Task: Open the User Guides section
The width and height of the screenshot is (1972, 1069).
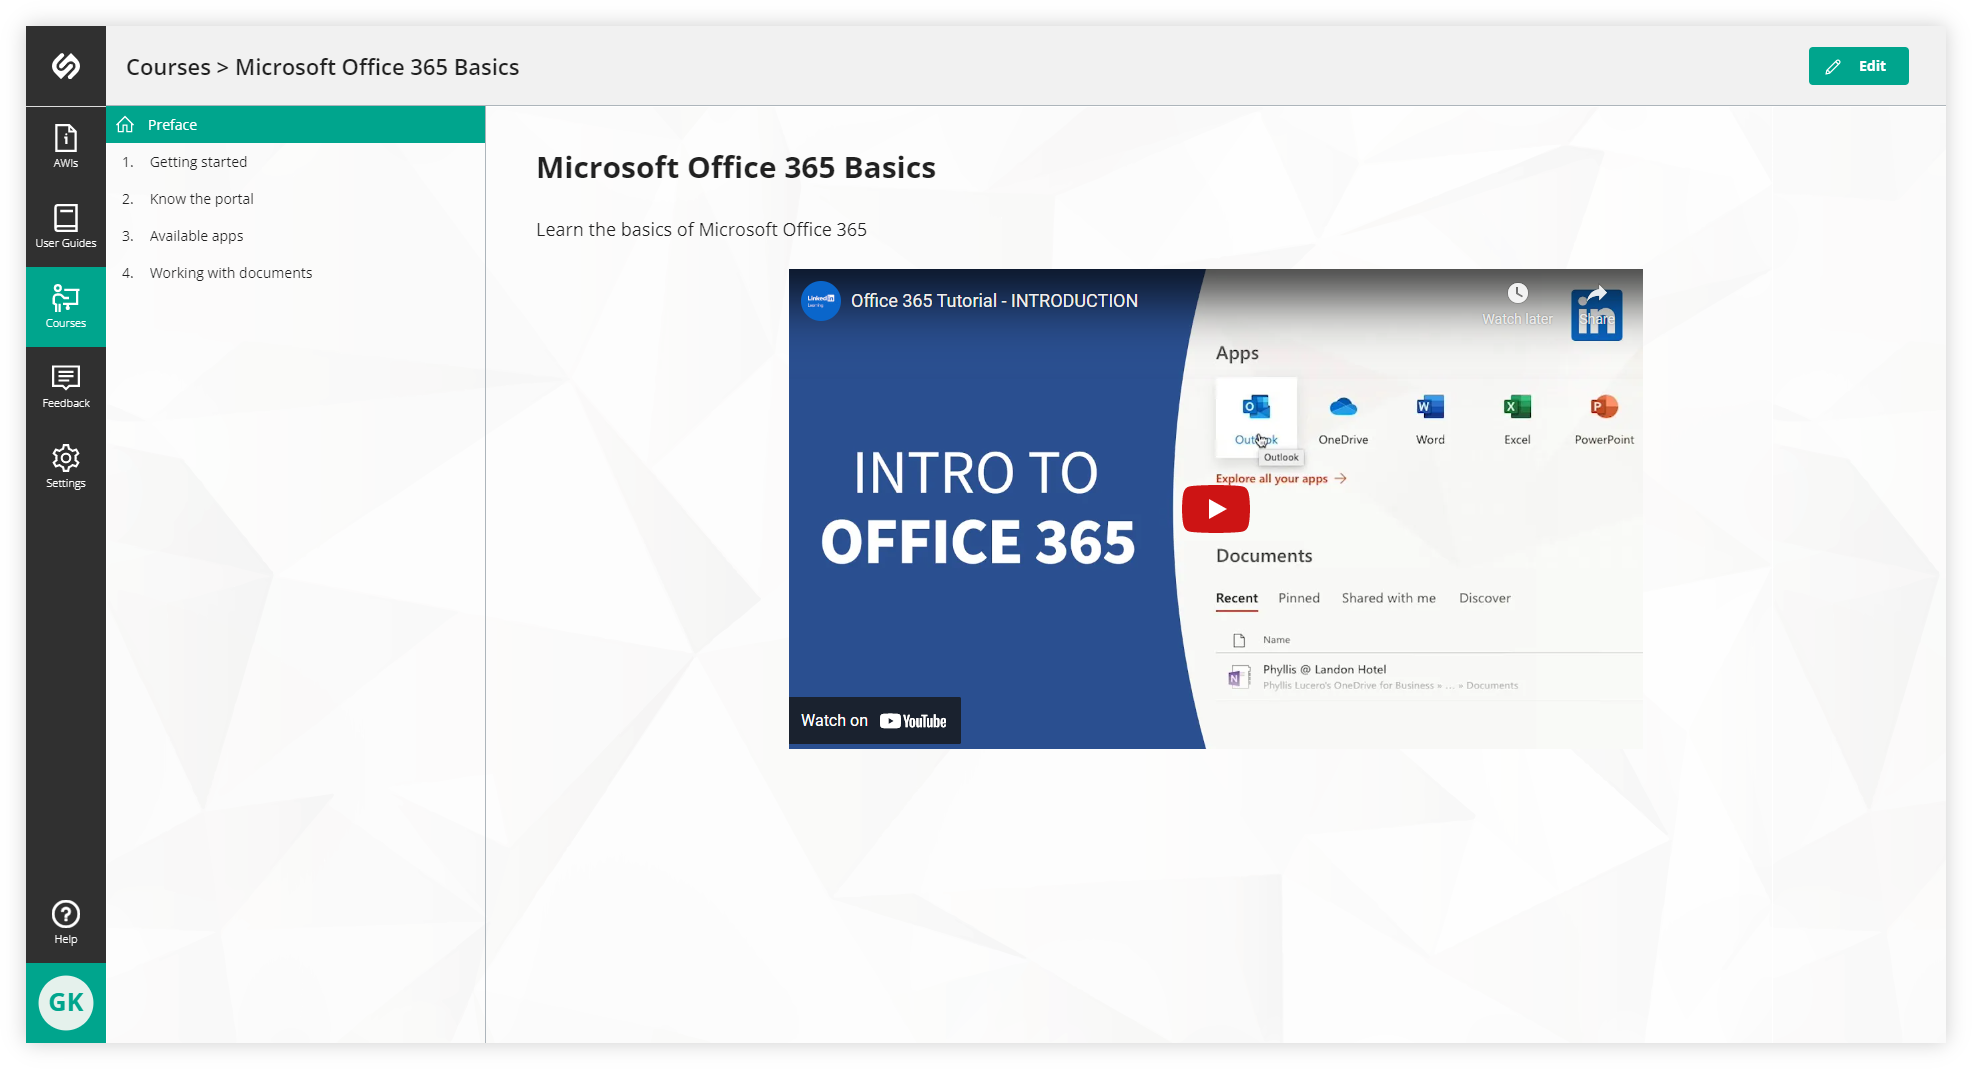Action: click(x=66, y=226)
